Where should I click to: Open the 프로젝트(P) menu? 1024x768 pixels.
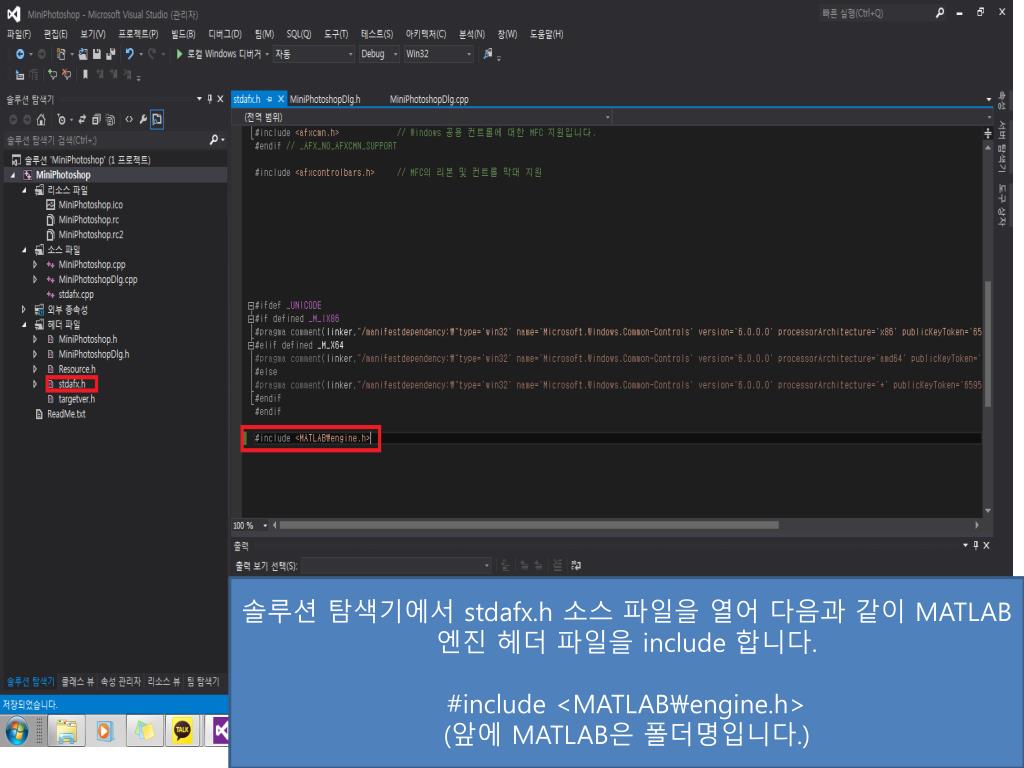click(138, 34)
